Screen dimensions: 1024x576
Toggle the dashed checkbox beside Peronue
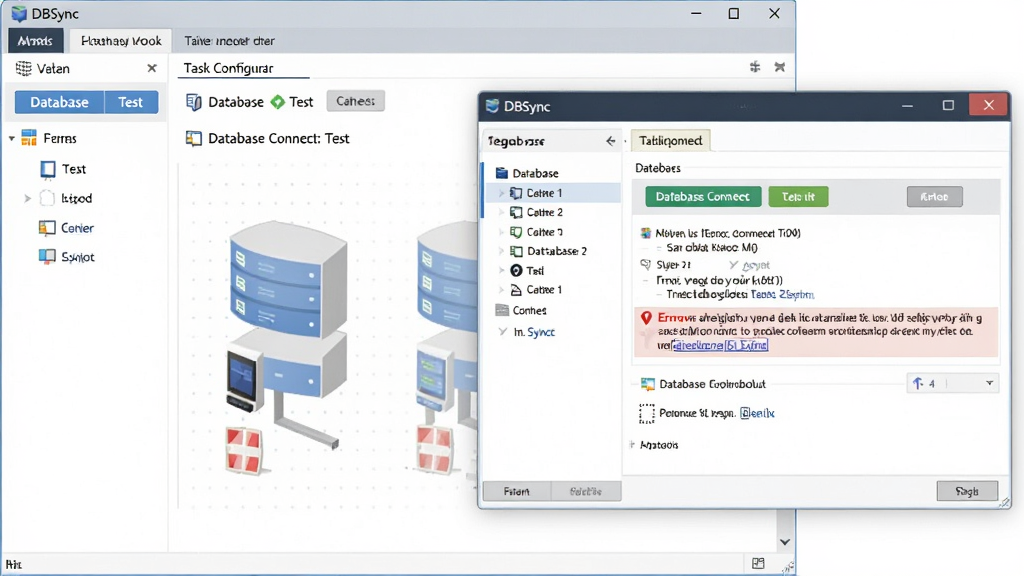(647, 413)
